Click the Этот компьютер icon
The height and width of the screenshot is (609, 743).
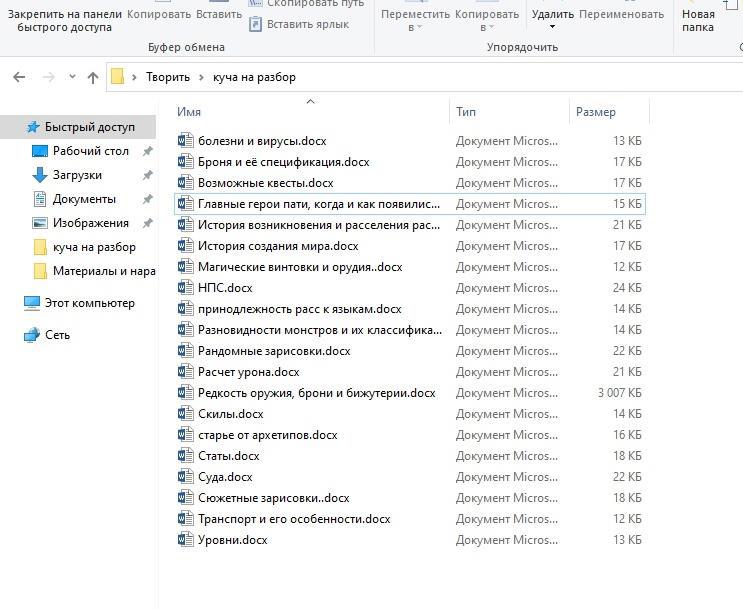pyautogui.click(x=32, y=303)
